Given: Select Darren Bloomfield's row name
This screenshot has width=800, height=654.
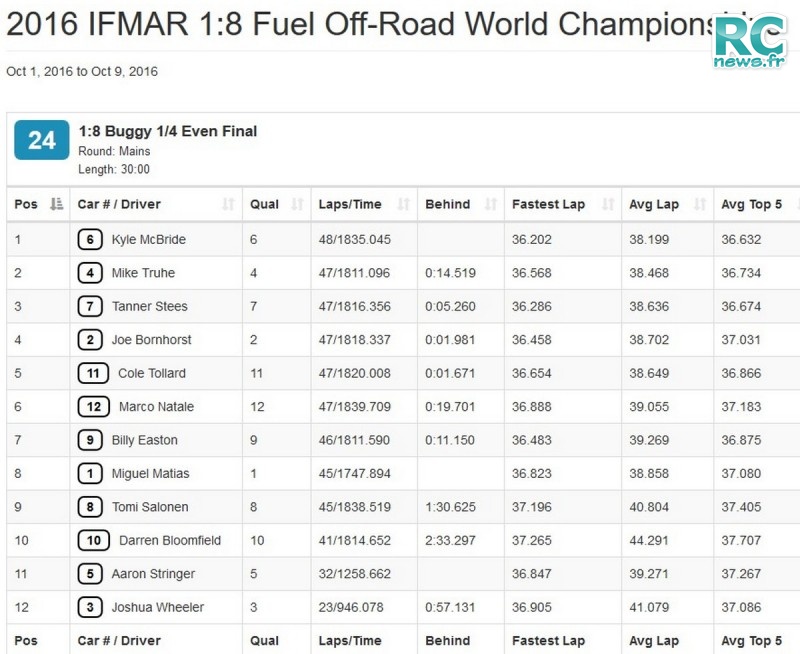Looking at the screenshot, I should (170, 540).
